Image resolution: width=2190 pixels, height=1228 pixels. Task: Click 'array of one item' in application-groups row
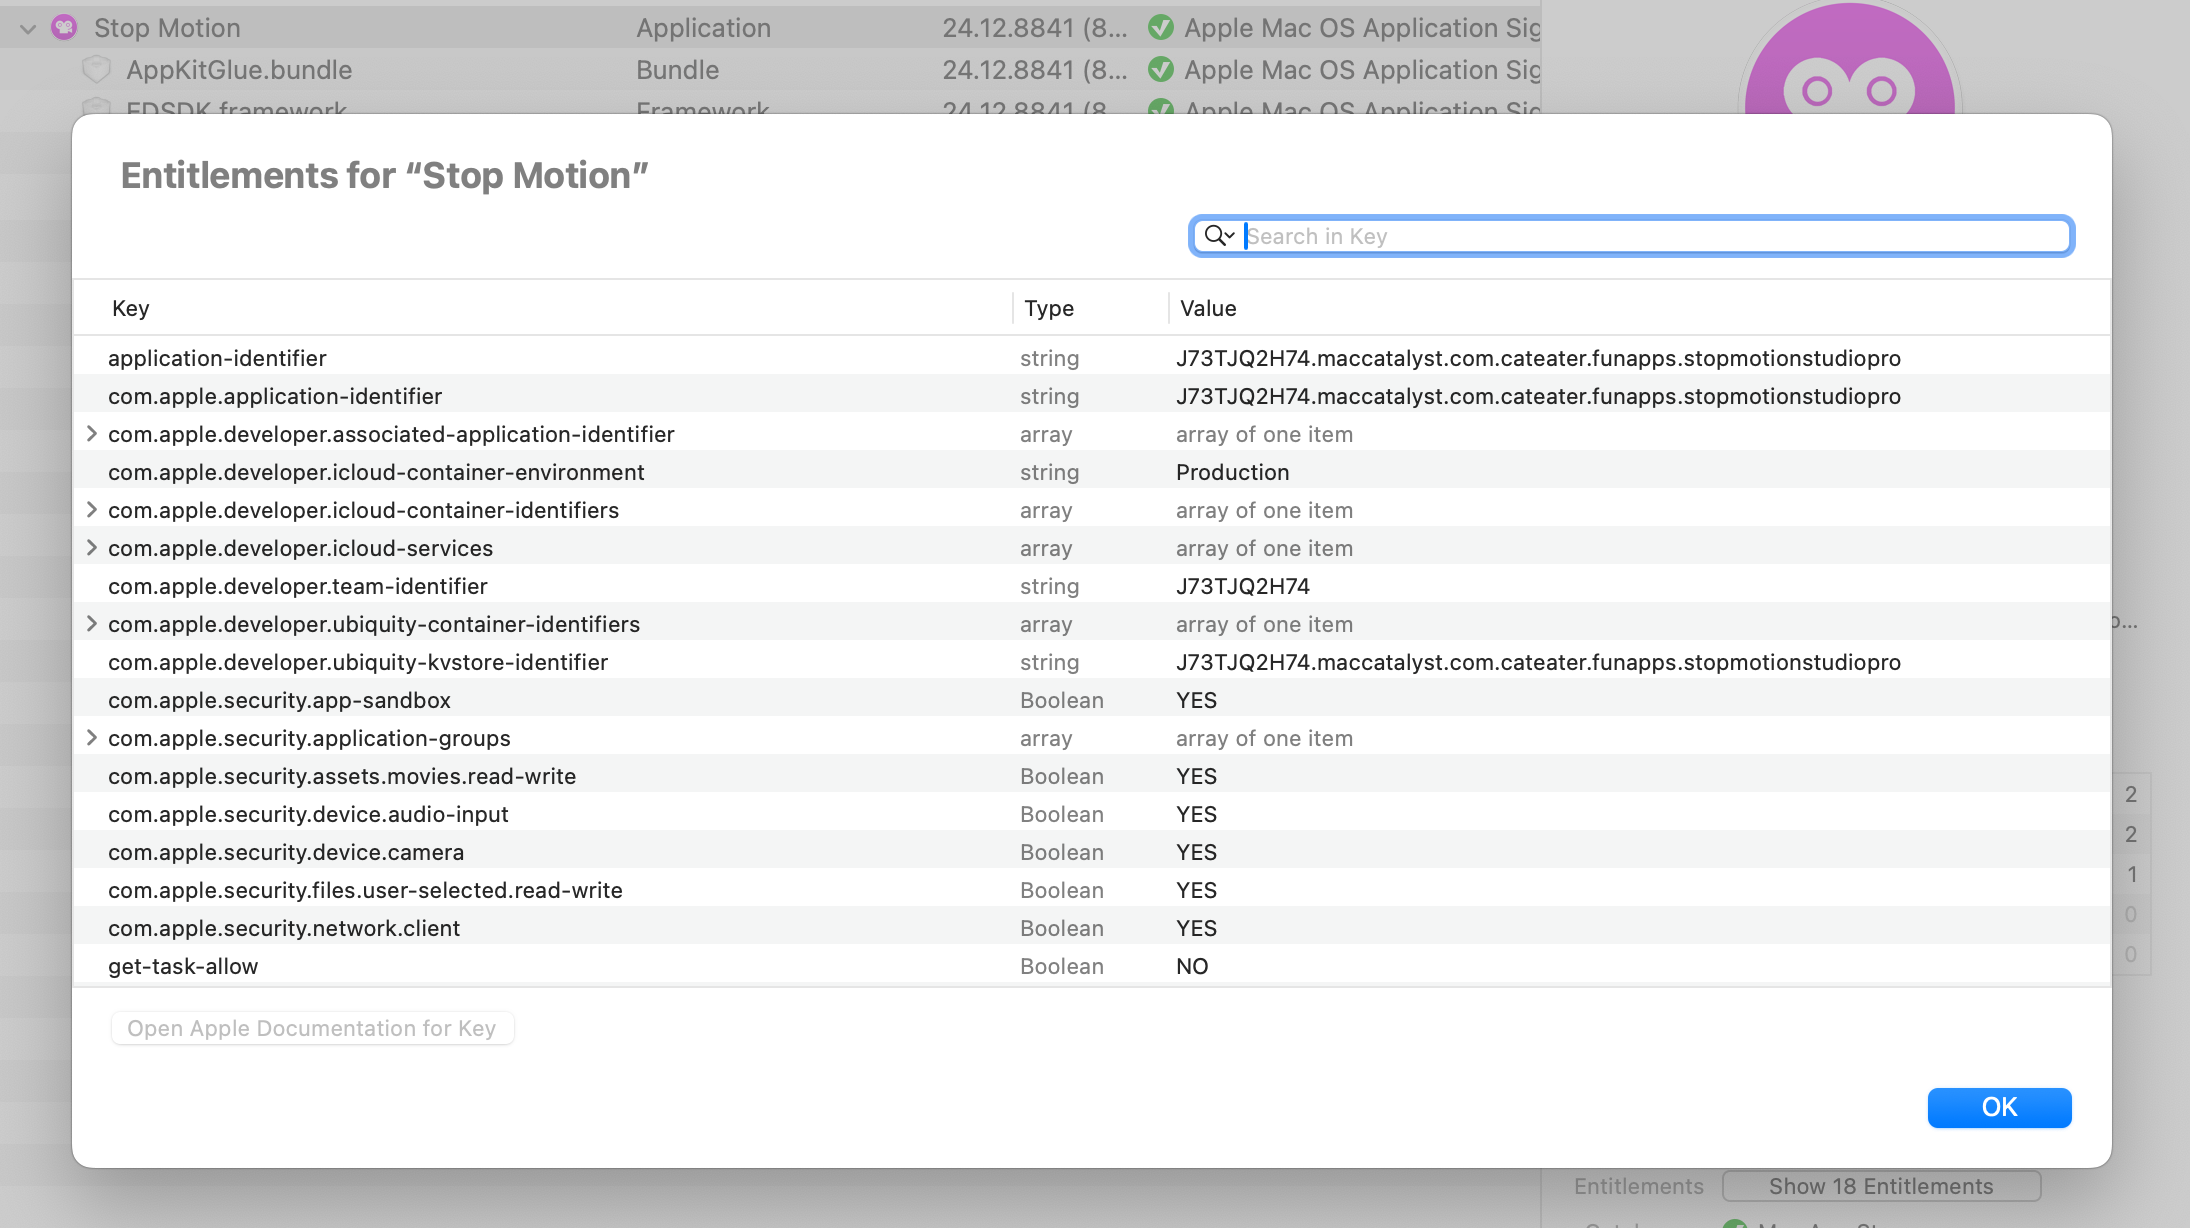tap(1264, 738)
